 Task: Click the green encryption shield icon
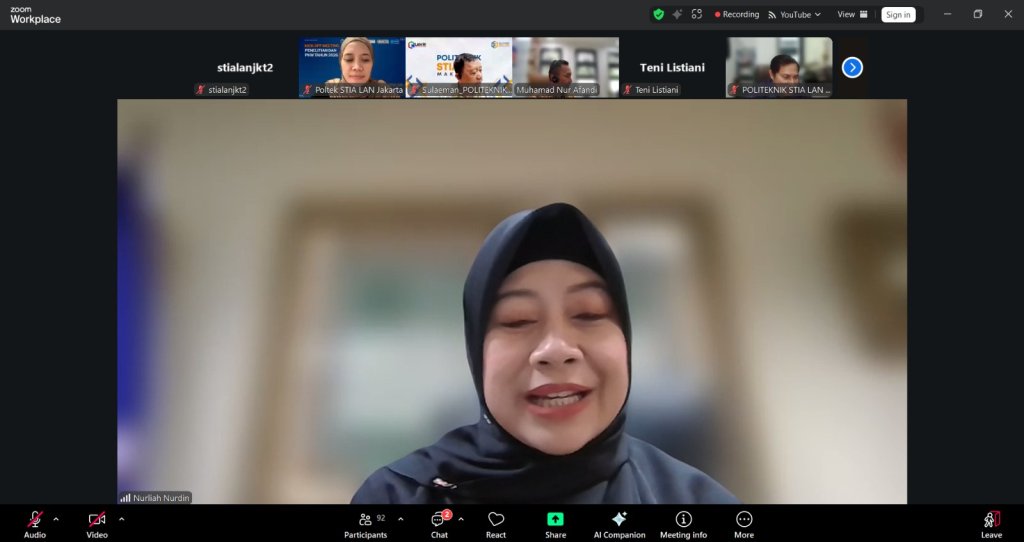click(x=658, y=14)
